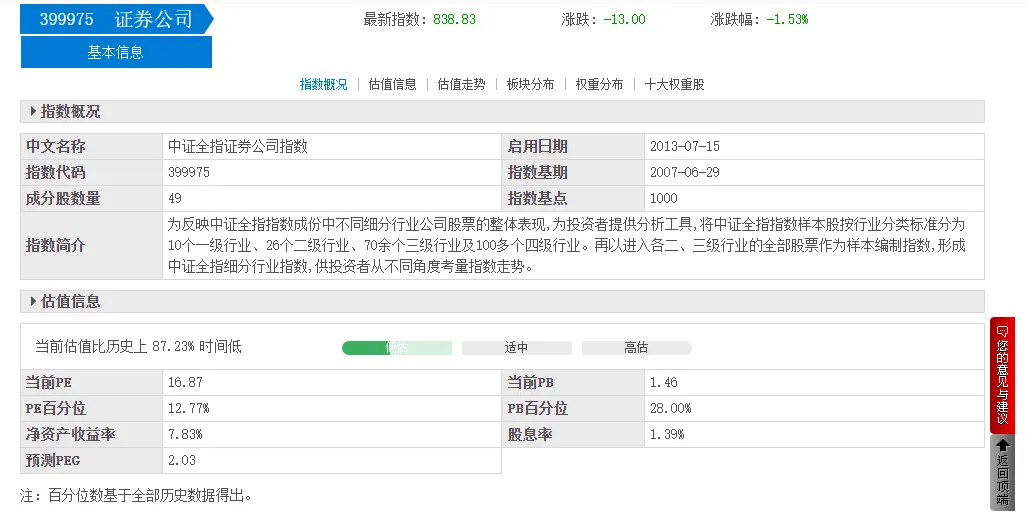Click the back-to-top arrow icon

coord(1002,445)
